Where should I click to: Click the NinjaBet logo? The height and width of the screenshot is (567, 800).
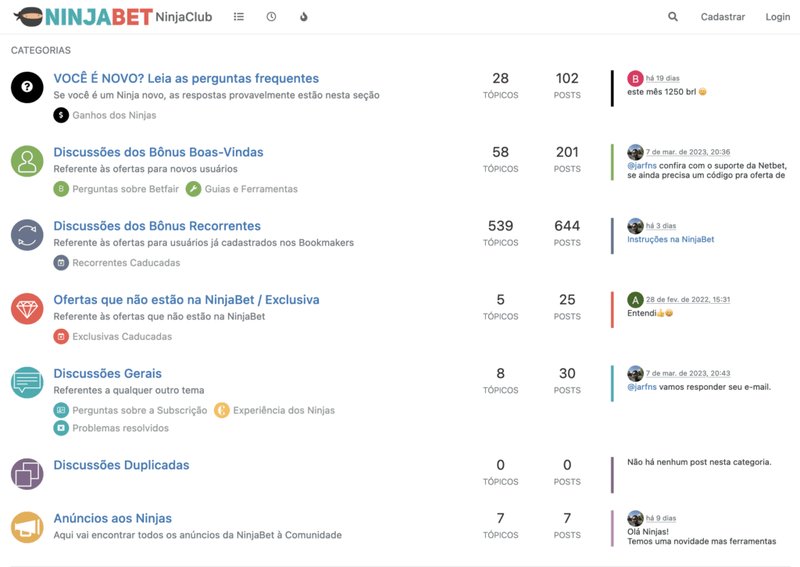click(x=83, y=17)
